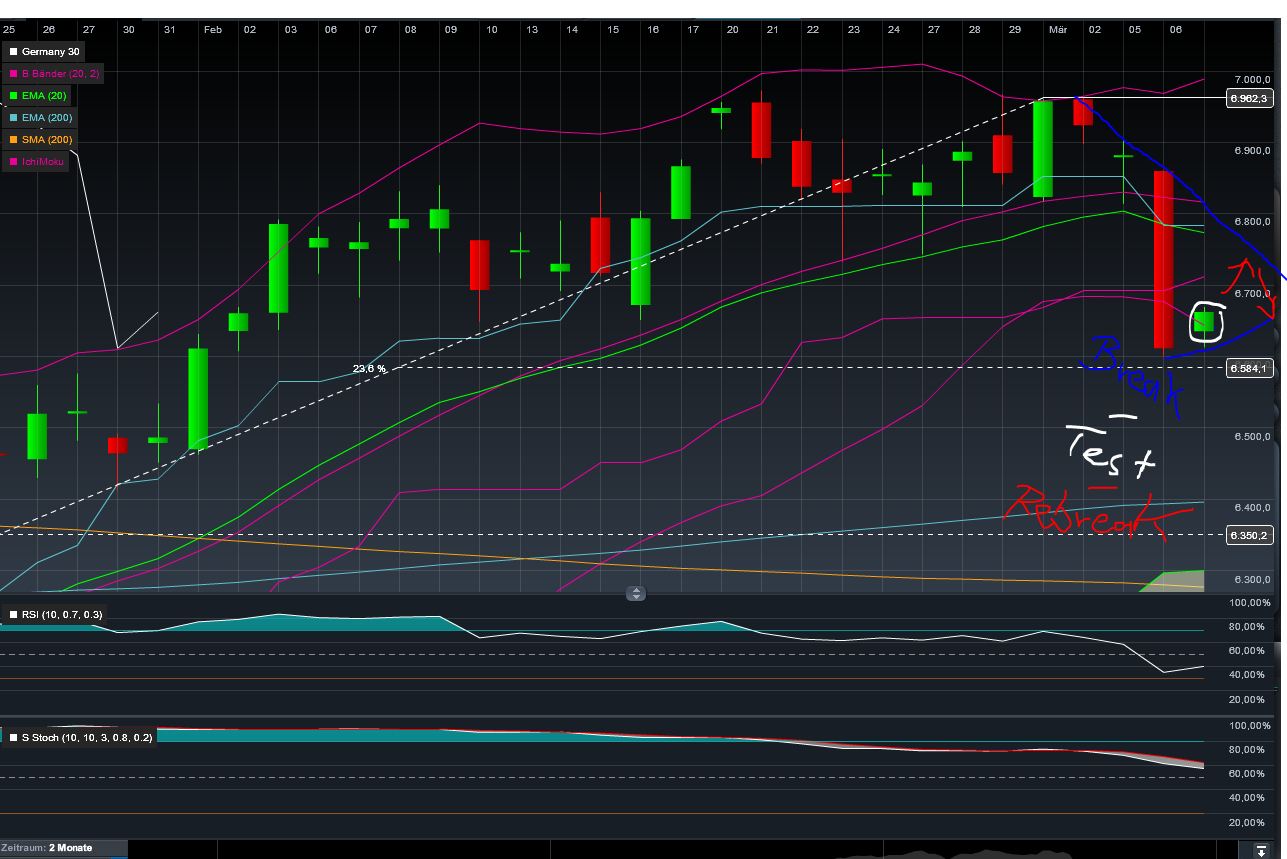1287x859 pixels.
Task: Expand the chart panel divider arrow
Action: tap(636, 593)
